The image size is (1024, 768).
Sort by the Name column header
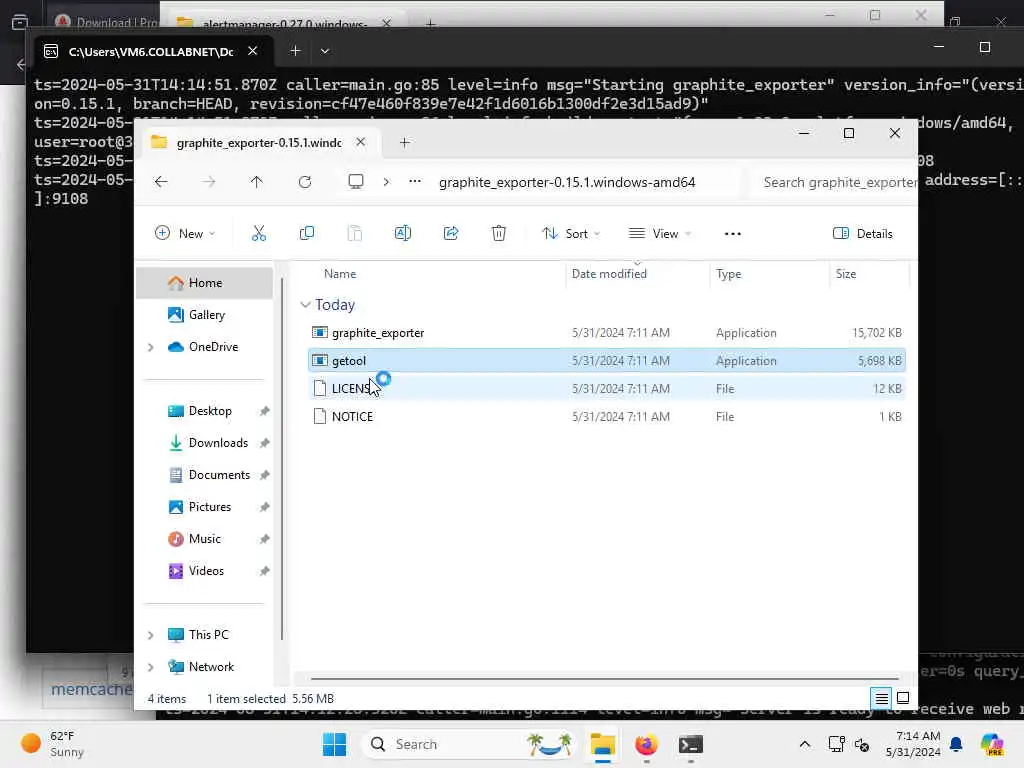(x=340, y=274)
